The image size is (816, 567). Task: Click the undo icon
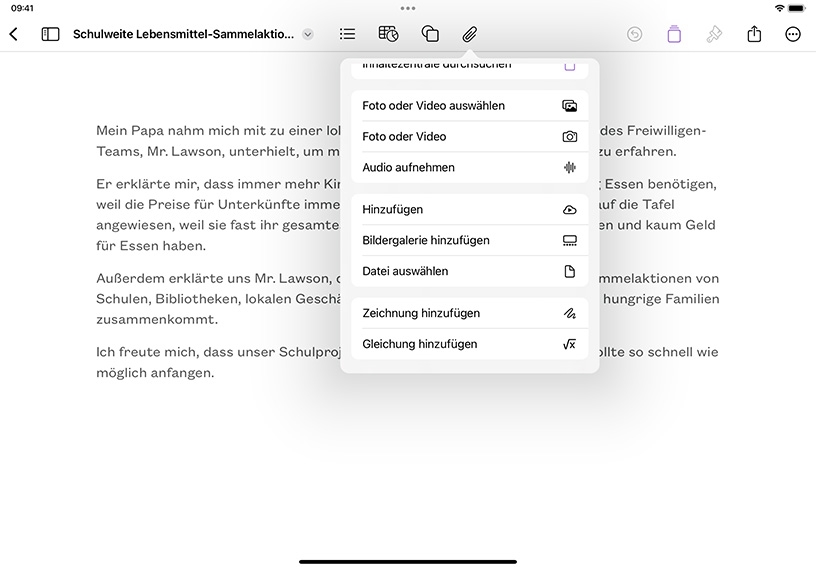(x=634, y=34)
